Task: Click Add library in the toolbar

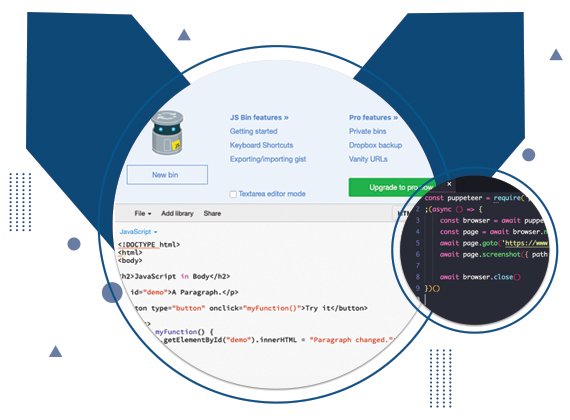Action: pyautogui.click(x=177, y=213)
